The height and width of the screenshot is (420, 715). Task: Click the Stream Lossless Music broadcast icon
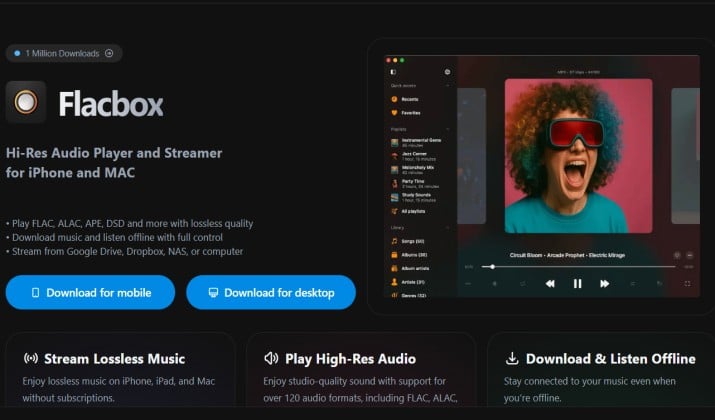(x=31, y=358)
